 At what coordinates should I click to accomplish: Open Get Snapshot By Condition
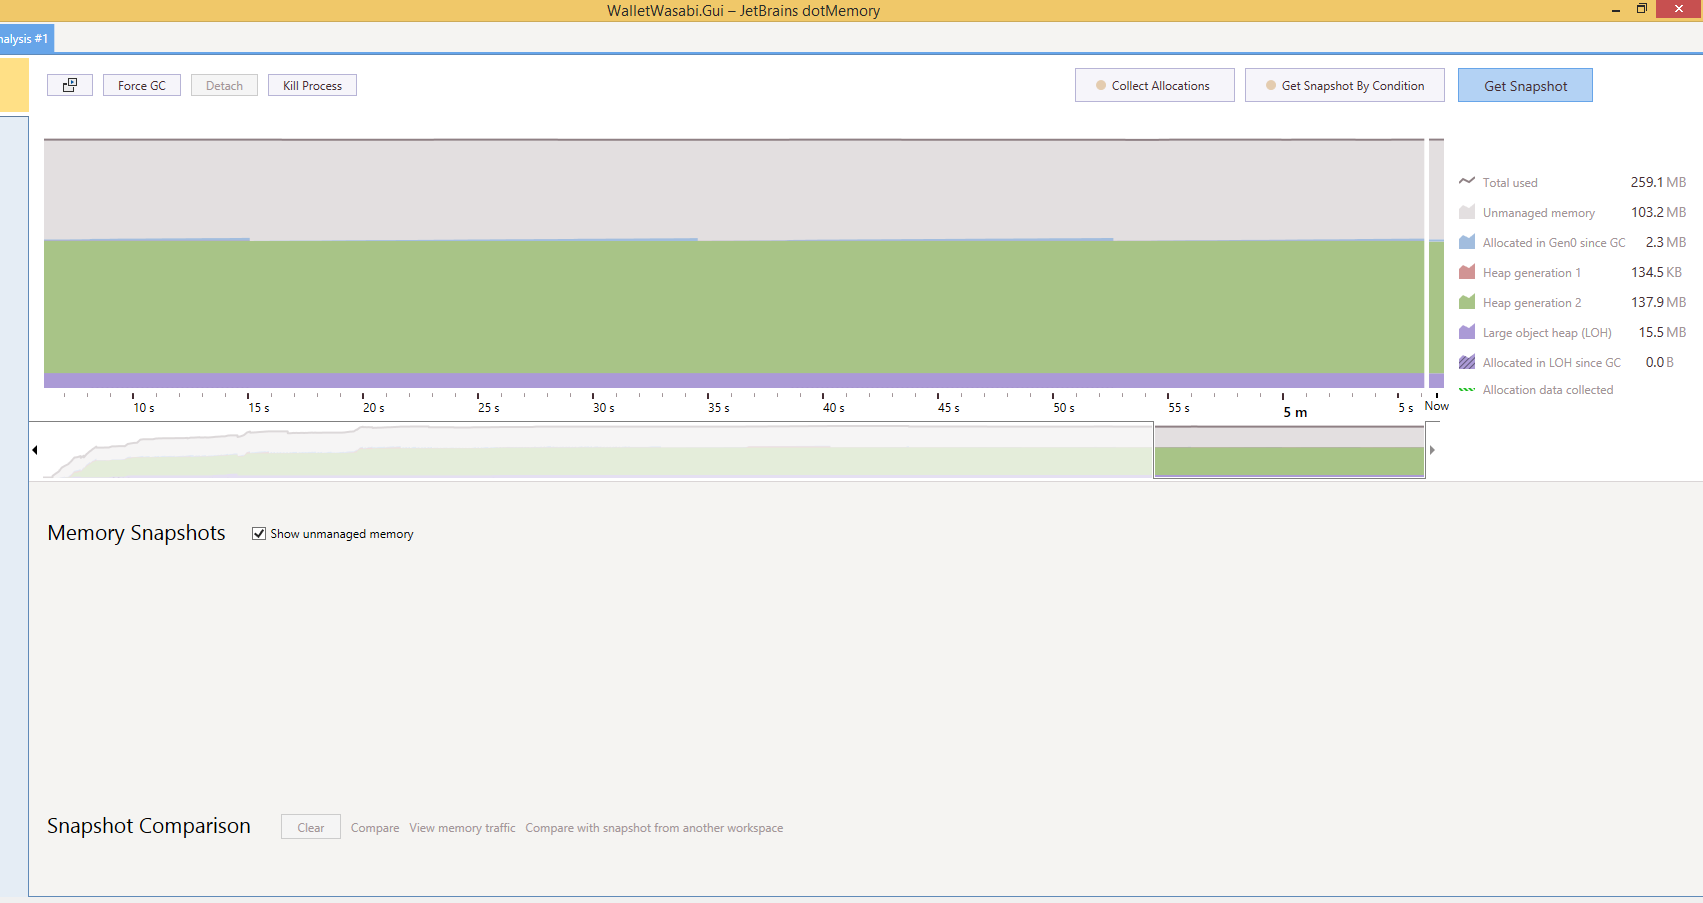coord(1345,85)
